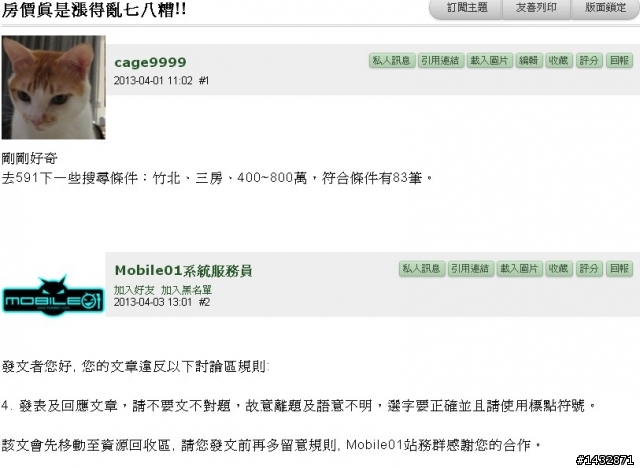Click the 加入好友 link
The width and height of the screenshot is (640, 468).
[x=134, y=290]
